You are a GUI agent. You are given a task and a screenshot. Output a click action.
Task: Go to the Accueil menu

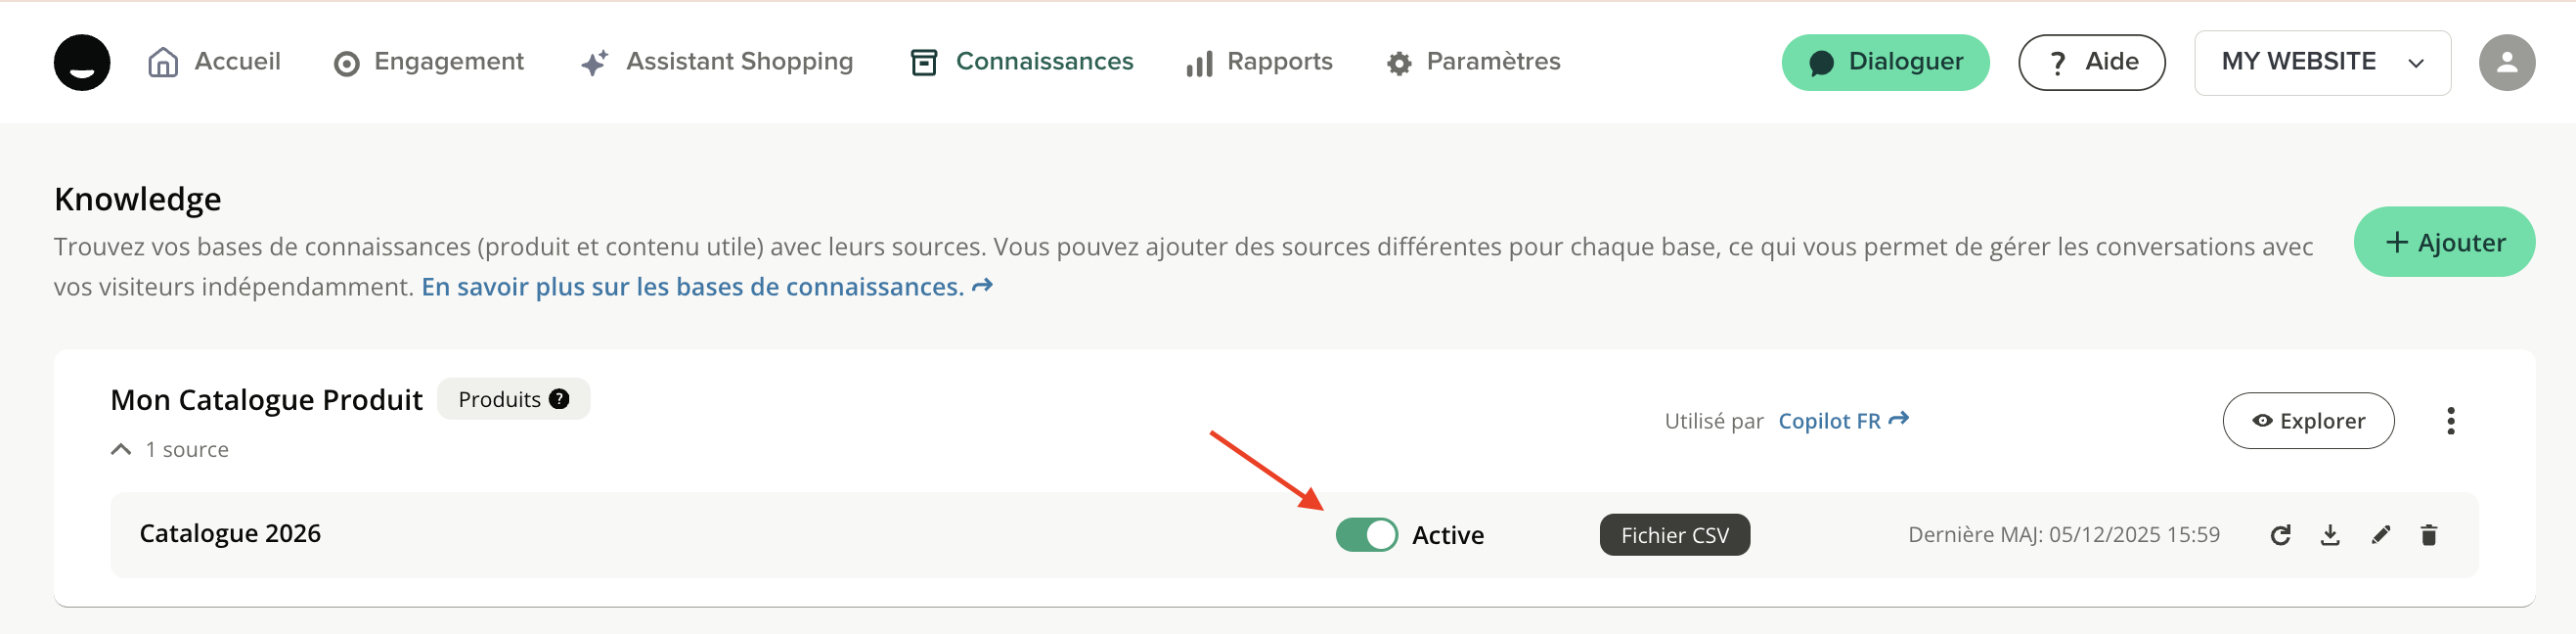tap(215, 62)
